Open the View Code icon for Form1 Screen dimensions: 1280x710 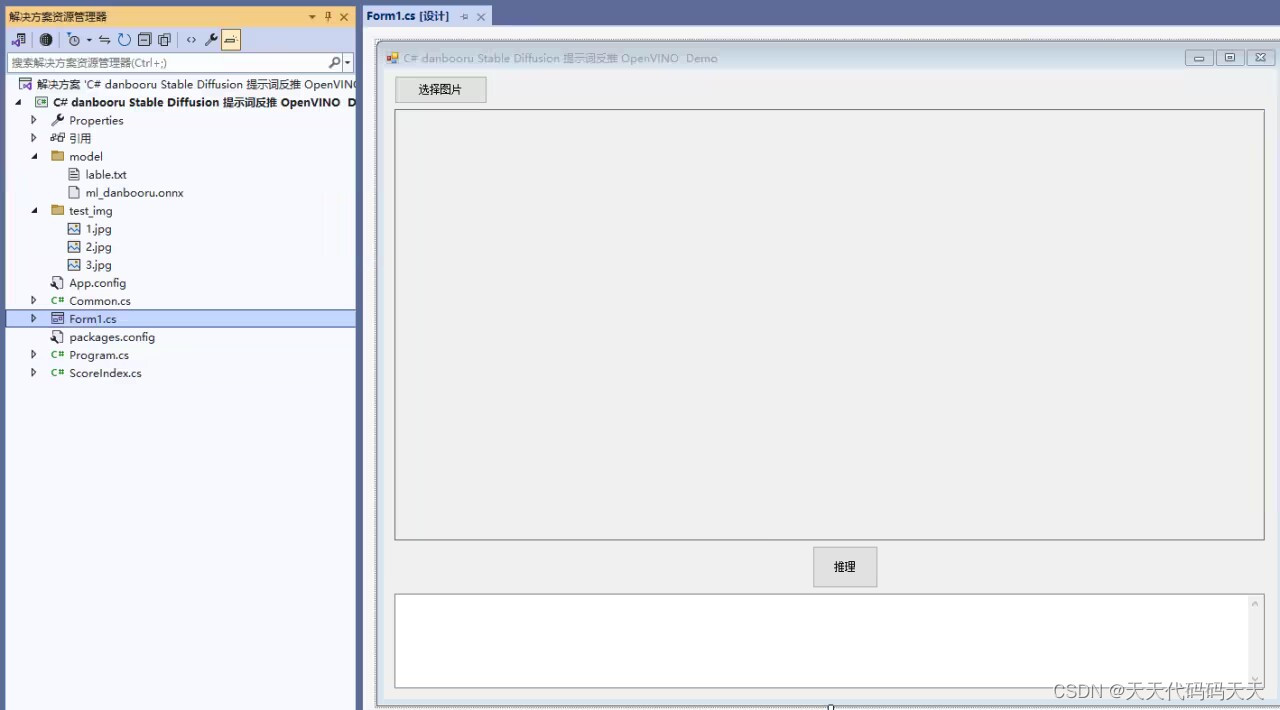coord(190,40)
